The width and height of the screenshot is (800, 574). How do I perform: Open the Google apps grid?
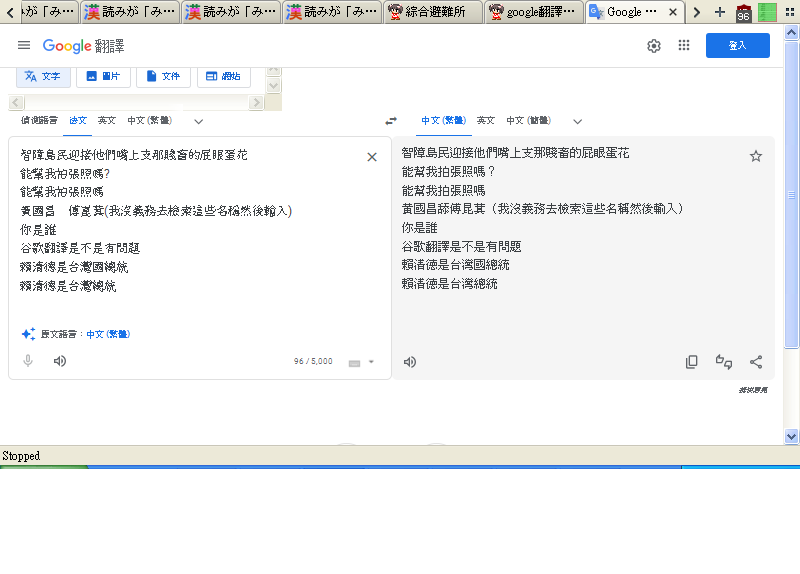point(684,45)
